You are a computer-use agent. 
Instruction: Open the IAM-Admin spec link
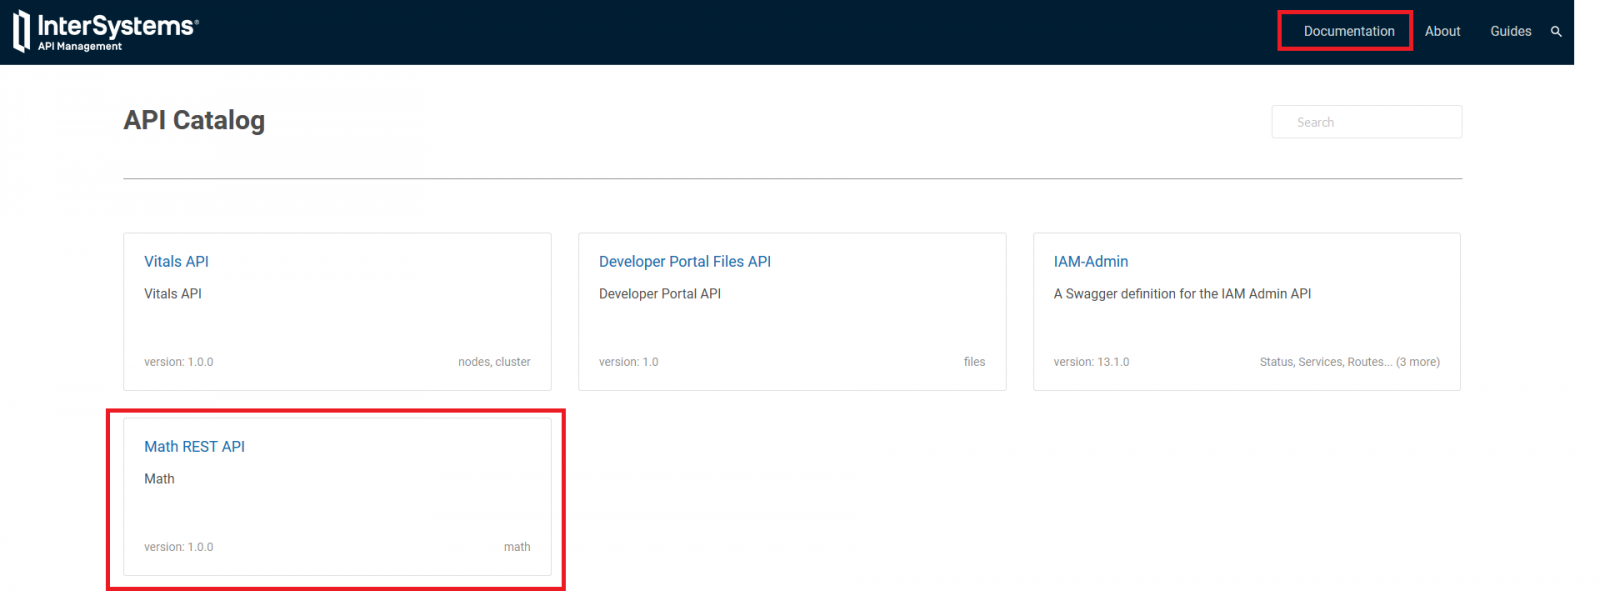coord(1090,261)
